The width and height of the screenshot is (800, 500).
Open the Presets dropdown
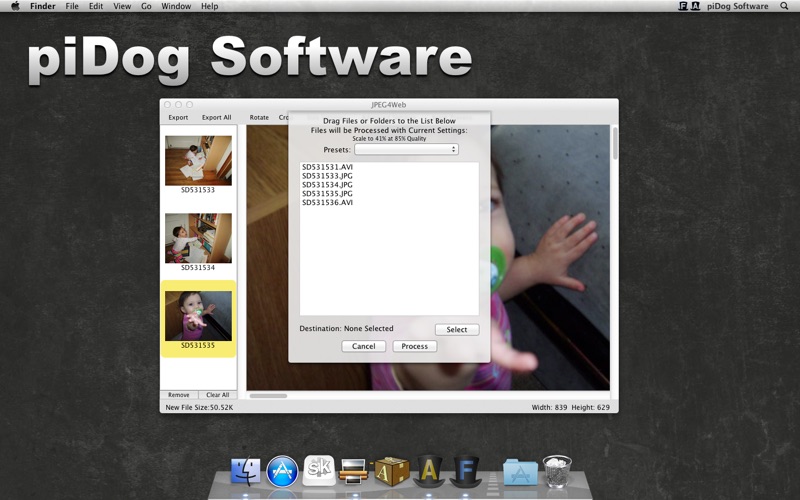(407, 149)
